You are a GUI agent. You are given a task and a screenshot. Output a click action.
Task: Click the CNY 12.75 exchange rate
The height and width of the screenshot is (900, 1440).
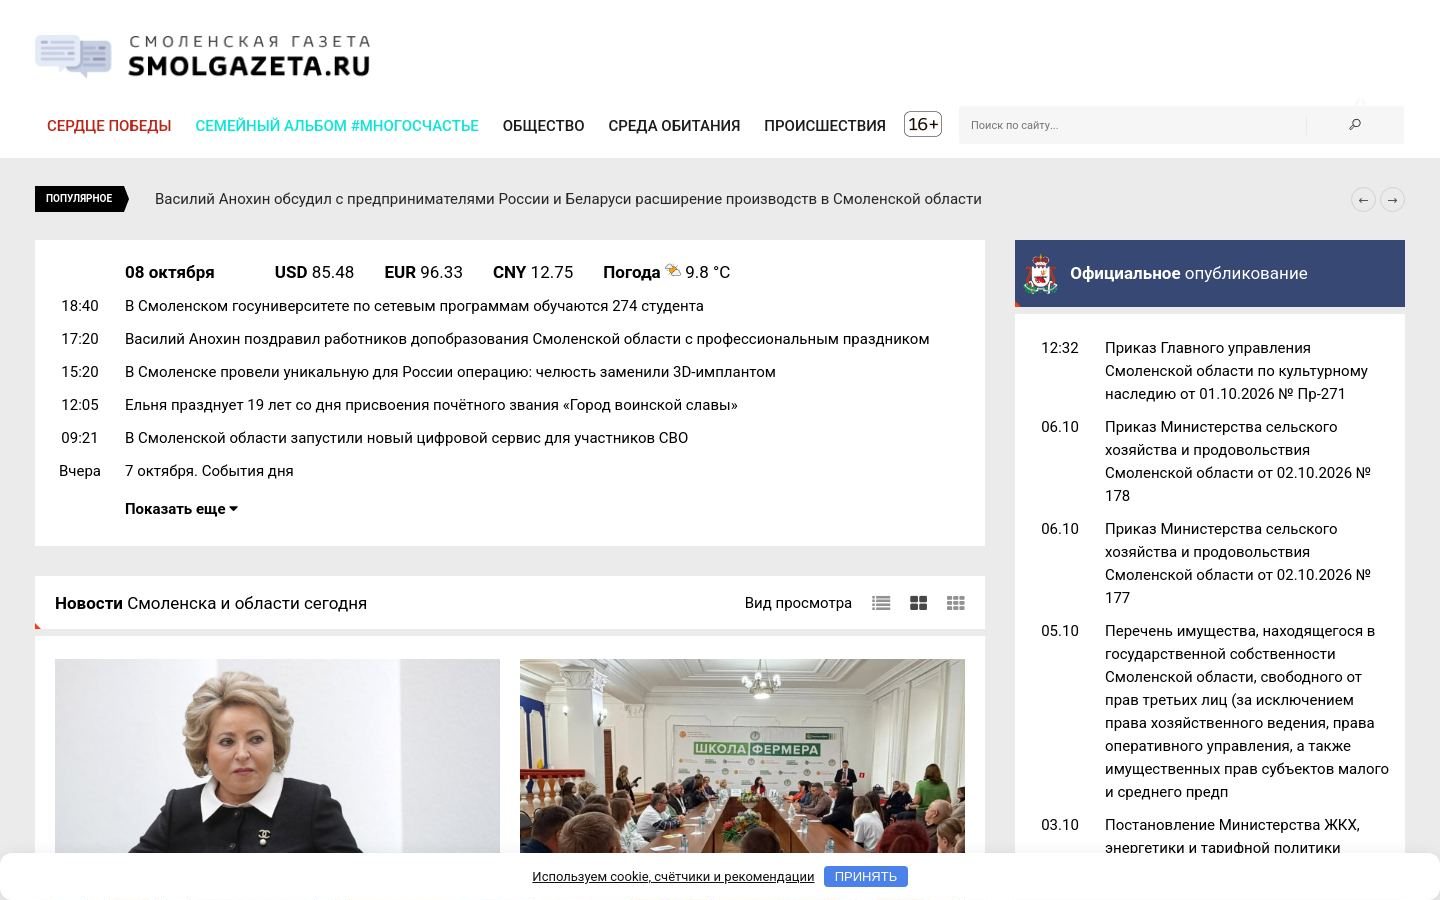pos(533,272)
